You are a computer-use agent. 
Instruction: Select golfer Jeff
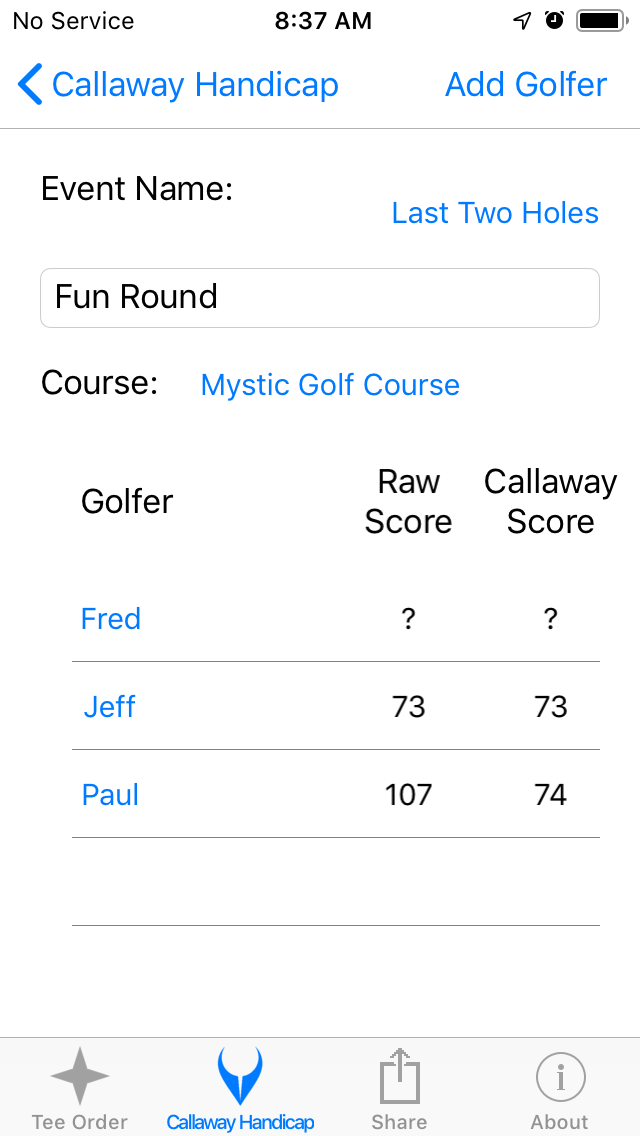point(110,706)
